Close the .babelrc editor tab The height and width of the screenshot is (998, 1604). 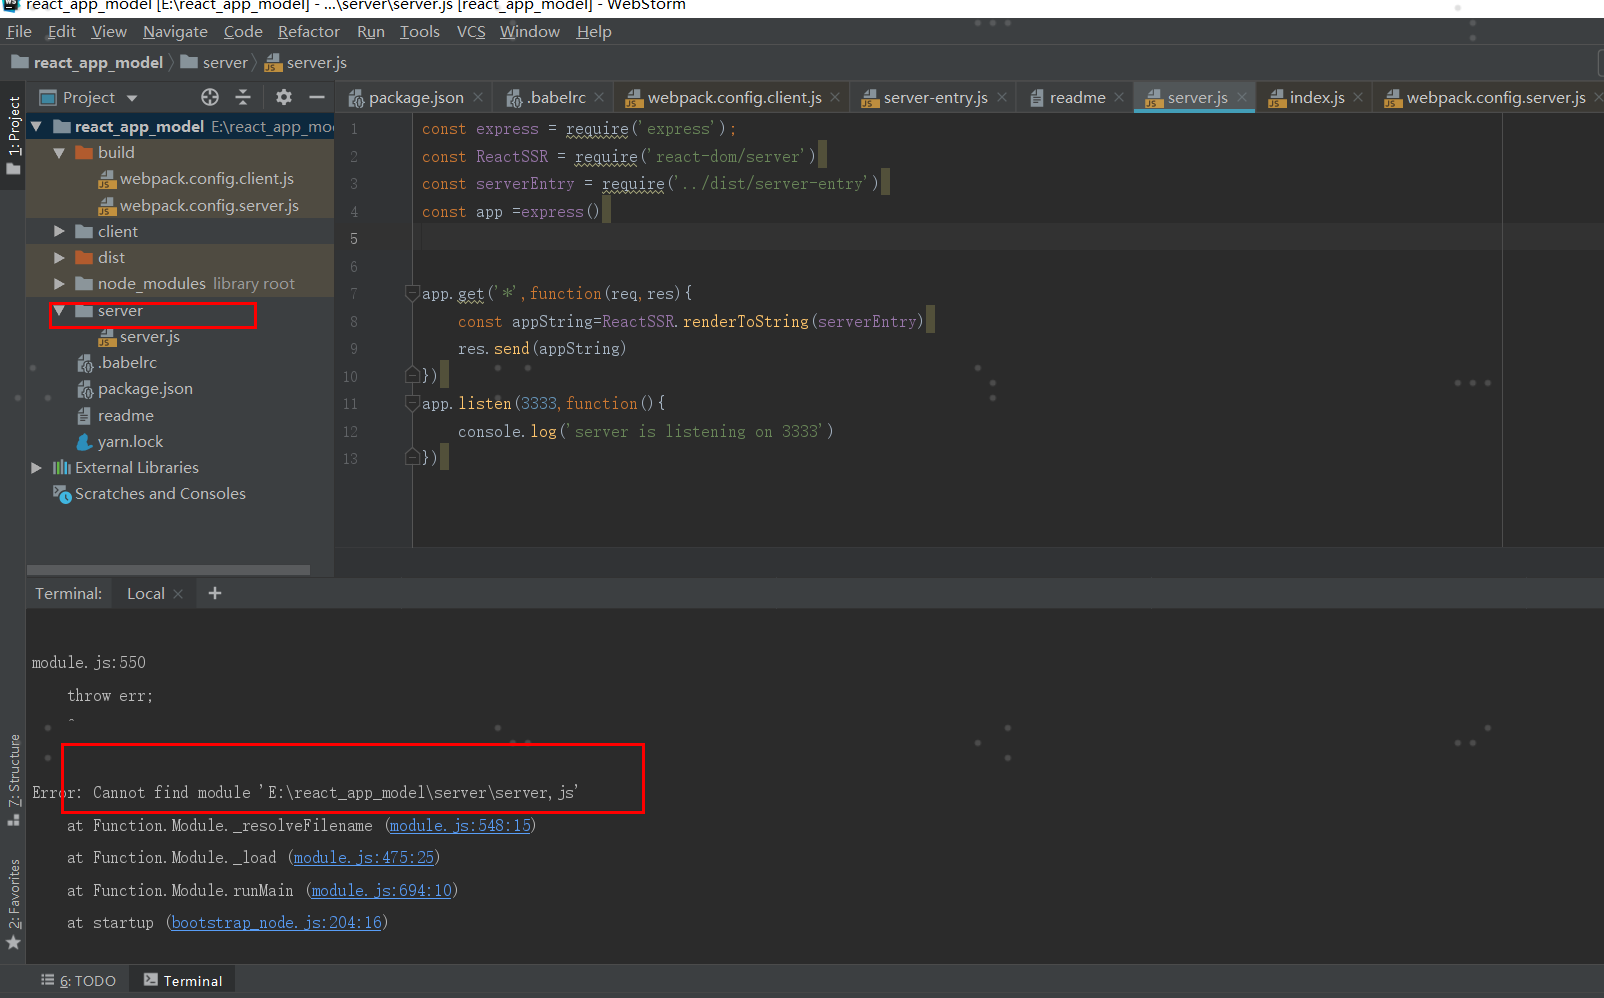coord(599,97)
